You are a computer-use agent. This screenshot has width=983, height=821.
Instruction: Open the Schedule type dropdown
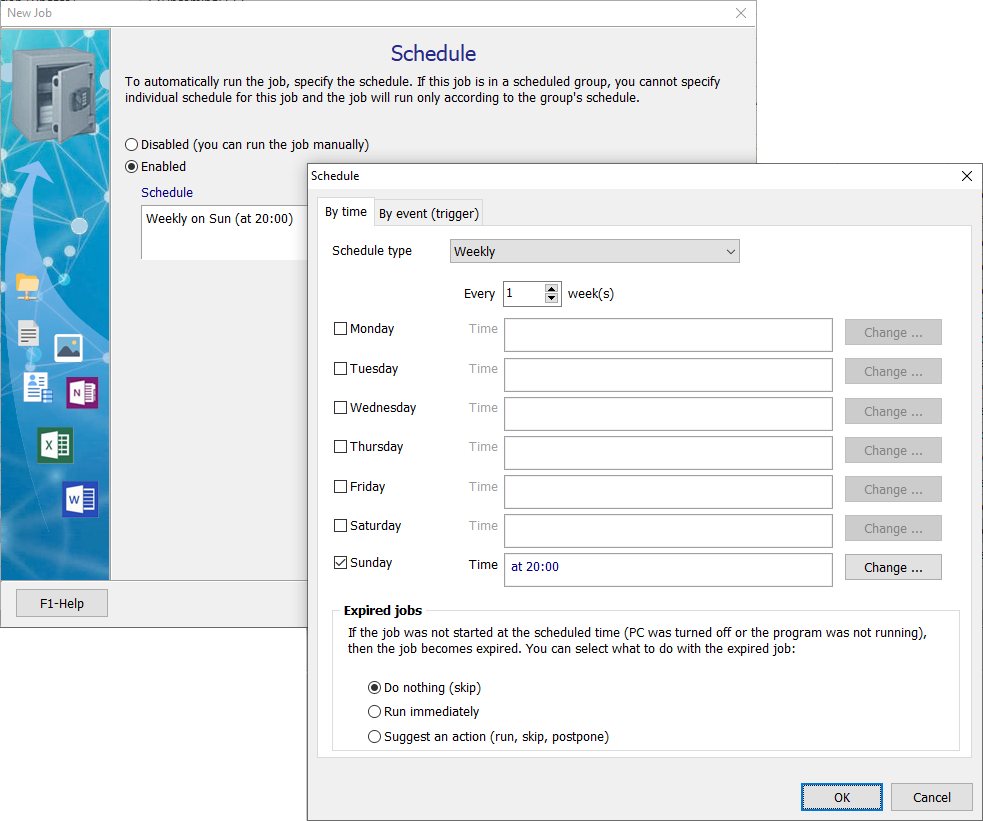tap(594, 252)
